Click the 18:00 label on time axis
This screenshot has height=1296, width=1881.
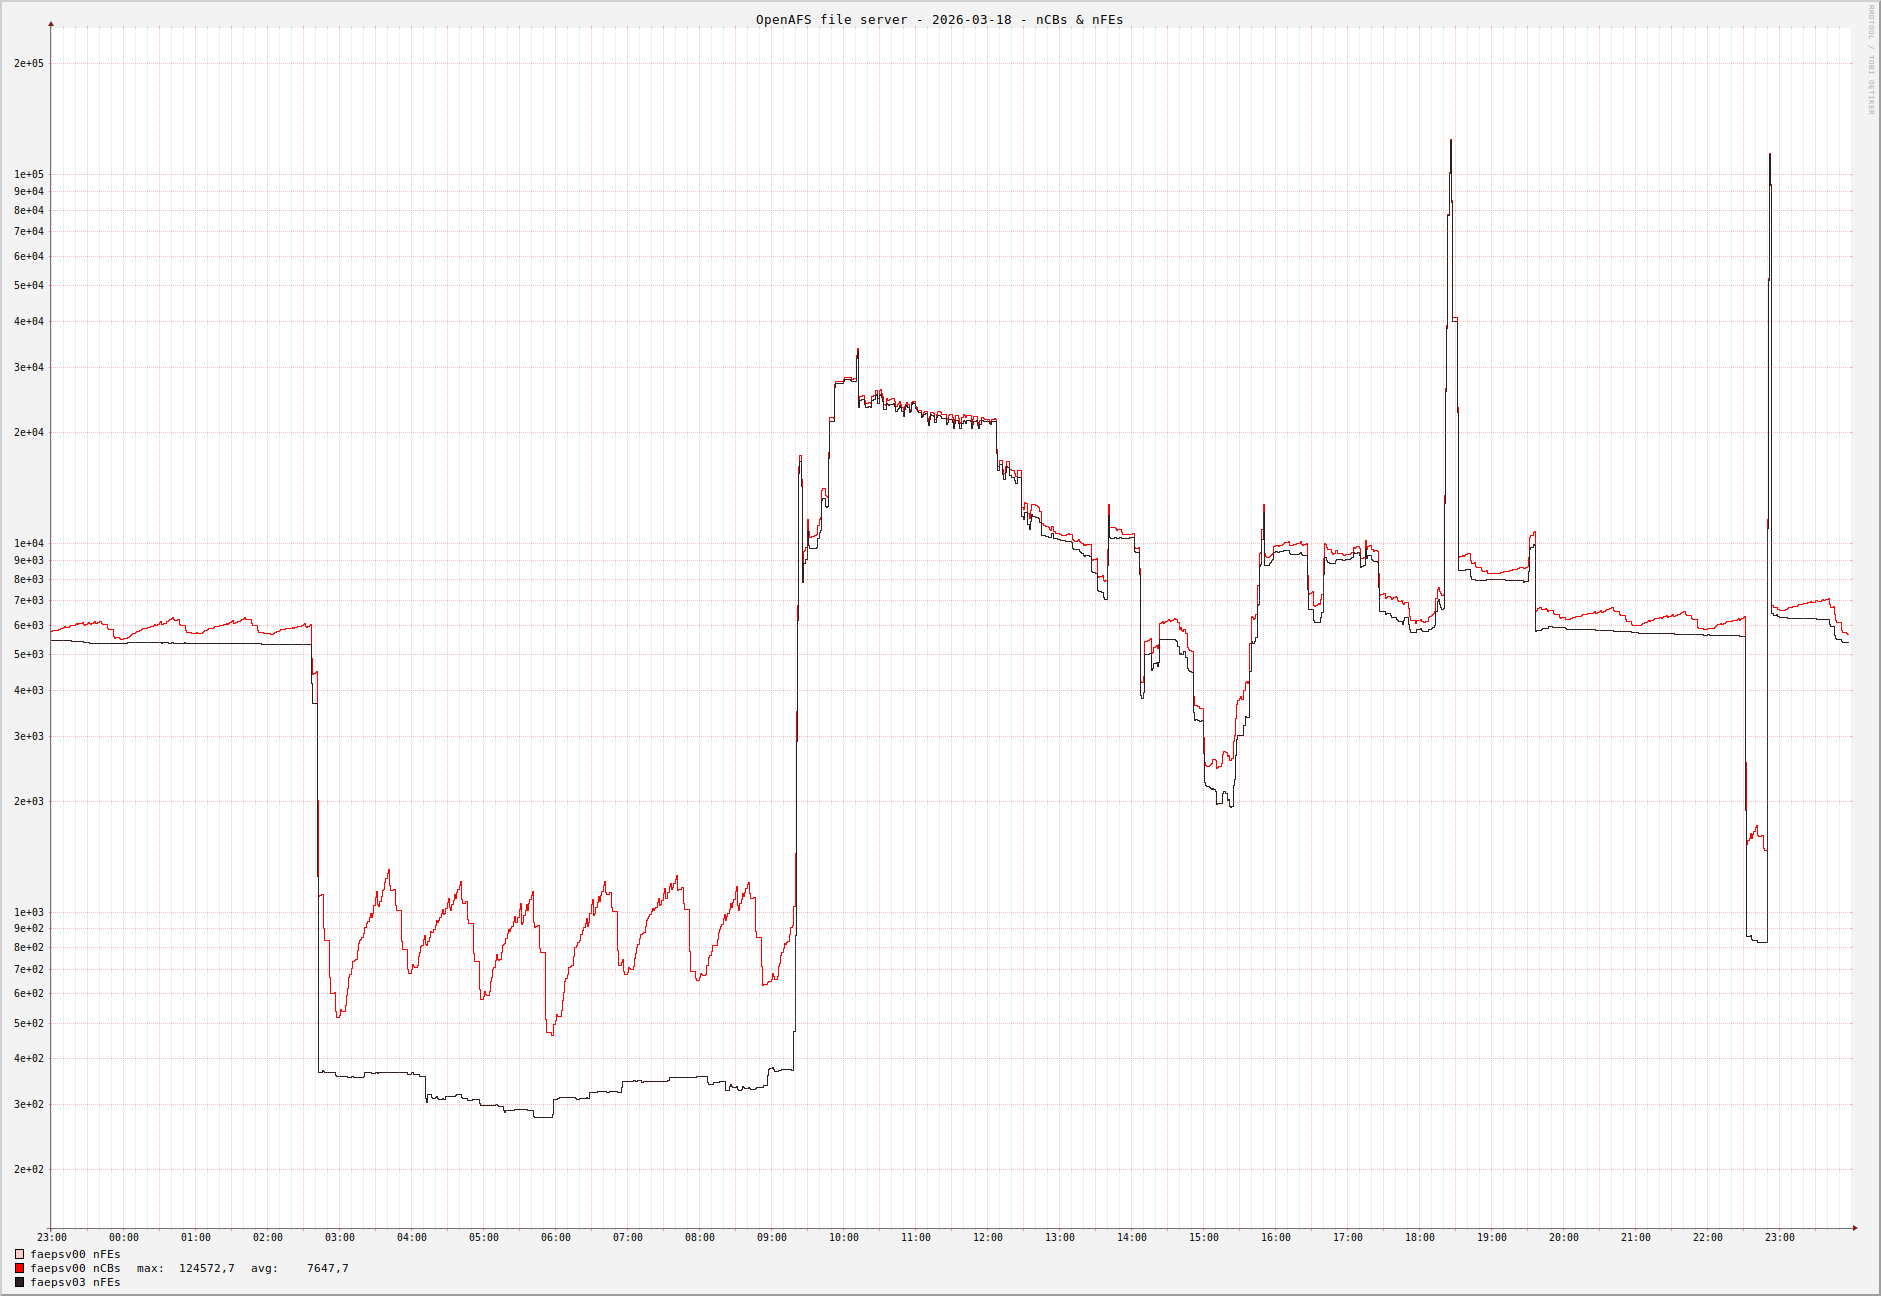click(1419, 1238)
